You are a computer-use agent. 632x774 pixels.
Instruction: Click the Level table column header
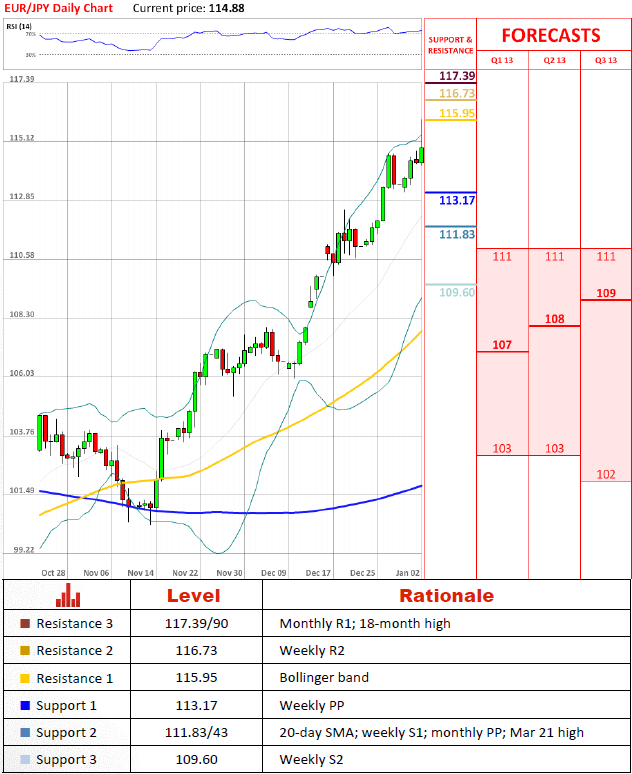click(x=194, y=595)
